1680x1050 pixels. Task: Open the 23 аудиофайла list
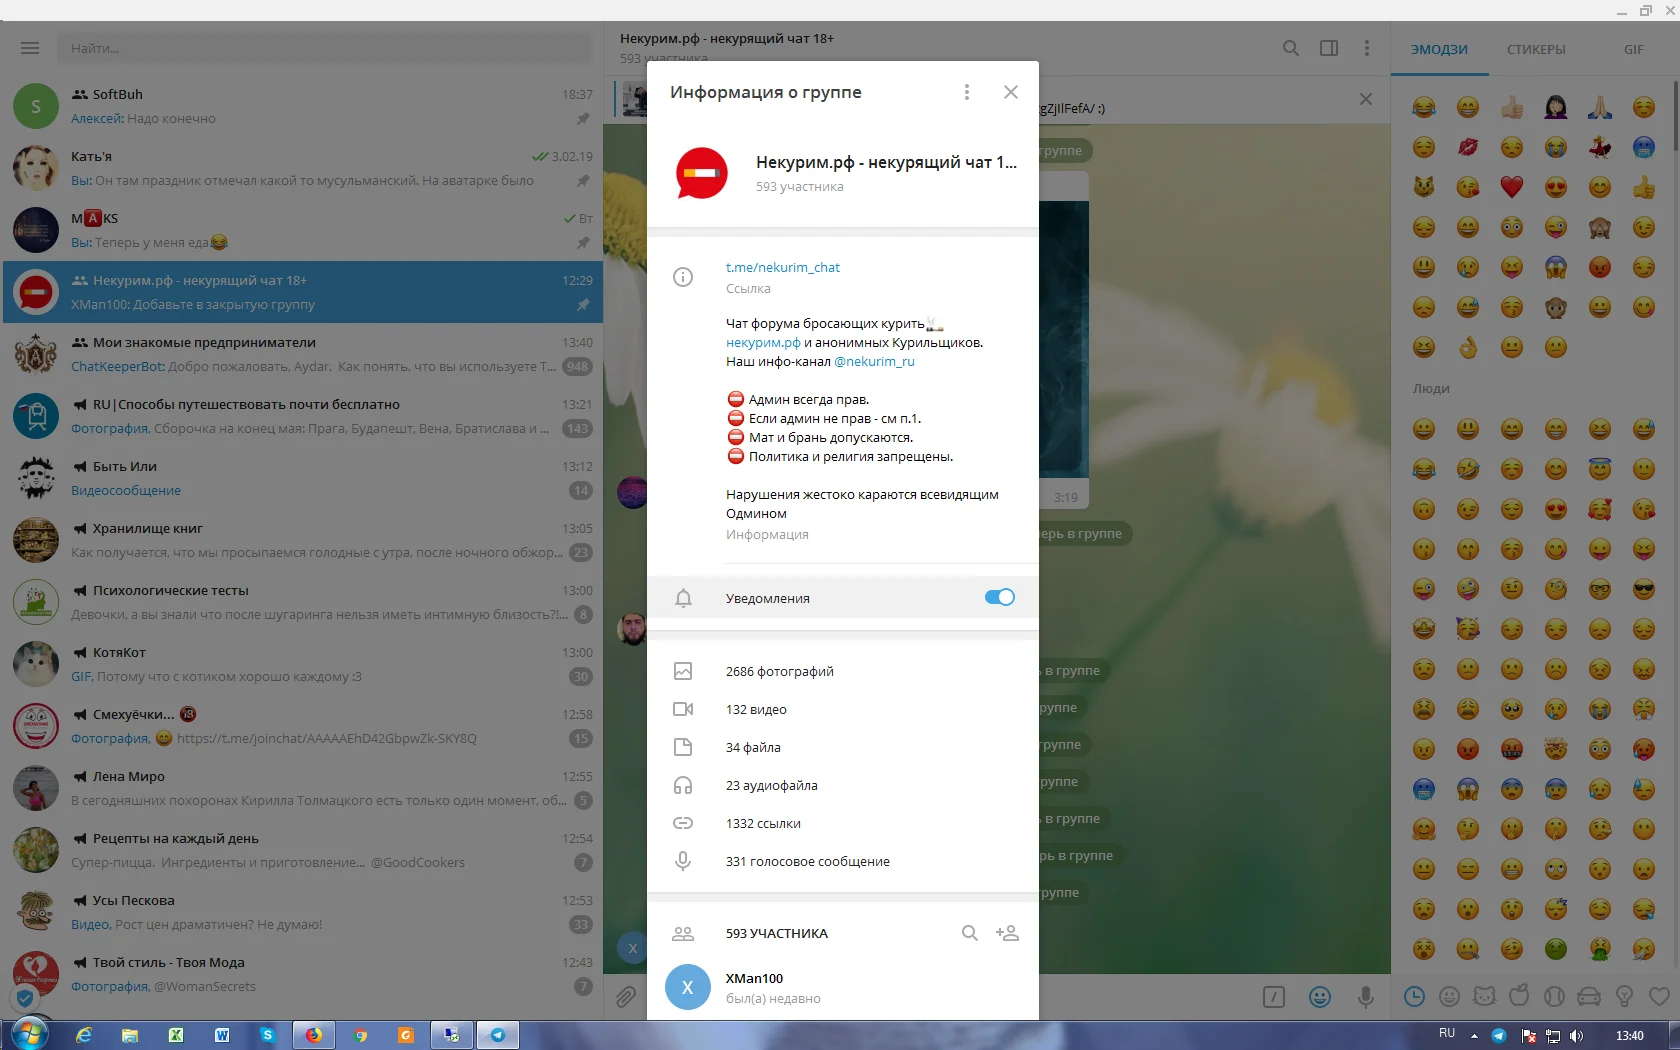coord(843,785)
